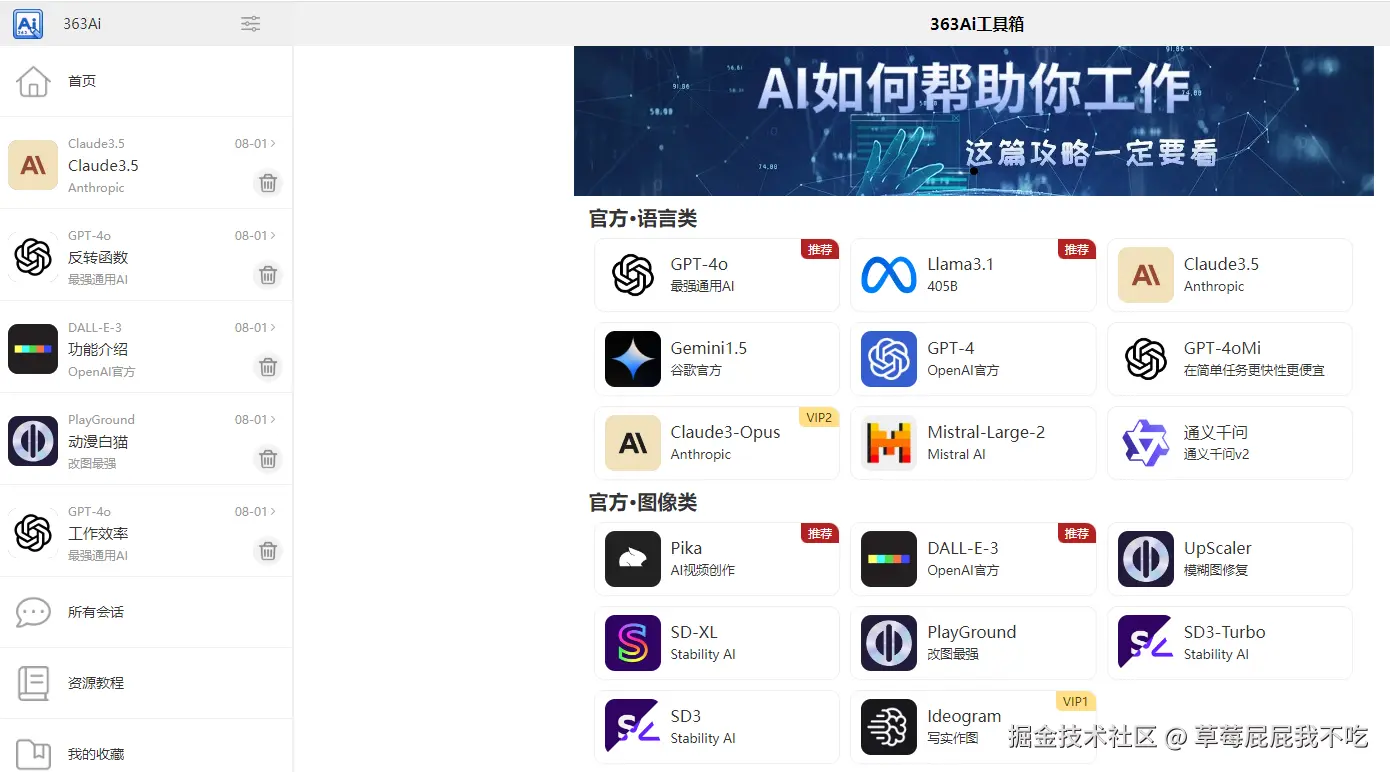1390x772 pixels.
Task: Expand the 功能介绍 conversation date chevron
Action: coord(274,328)
